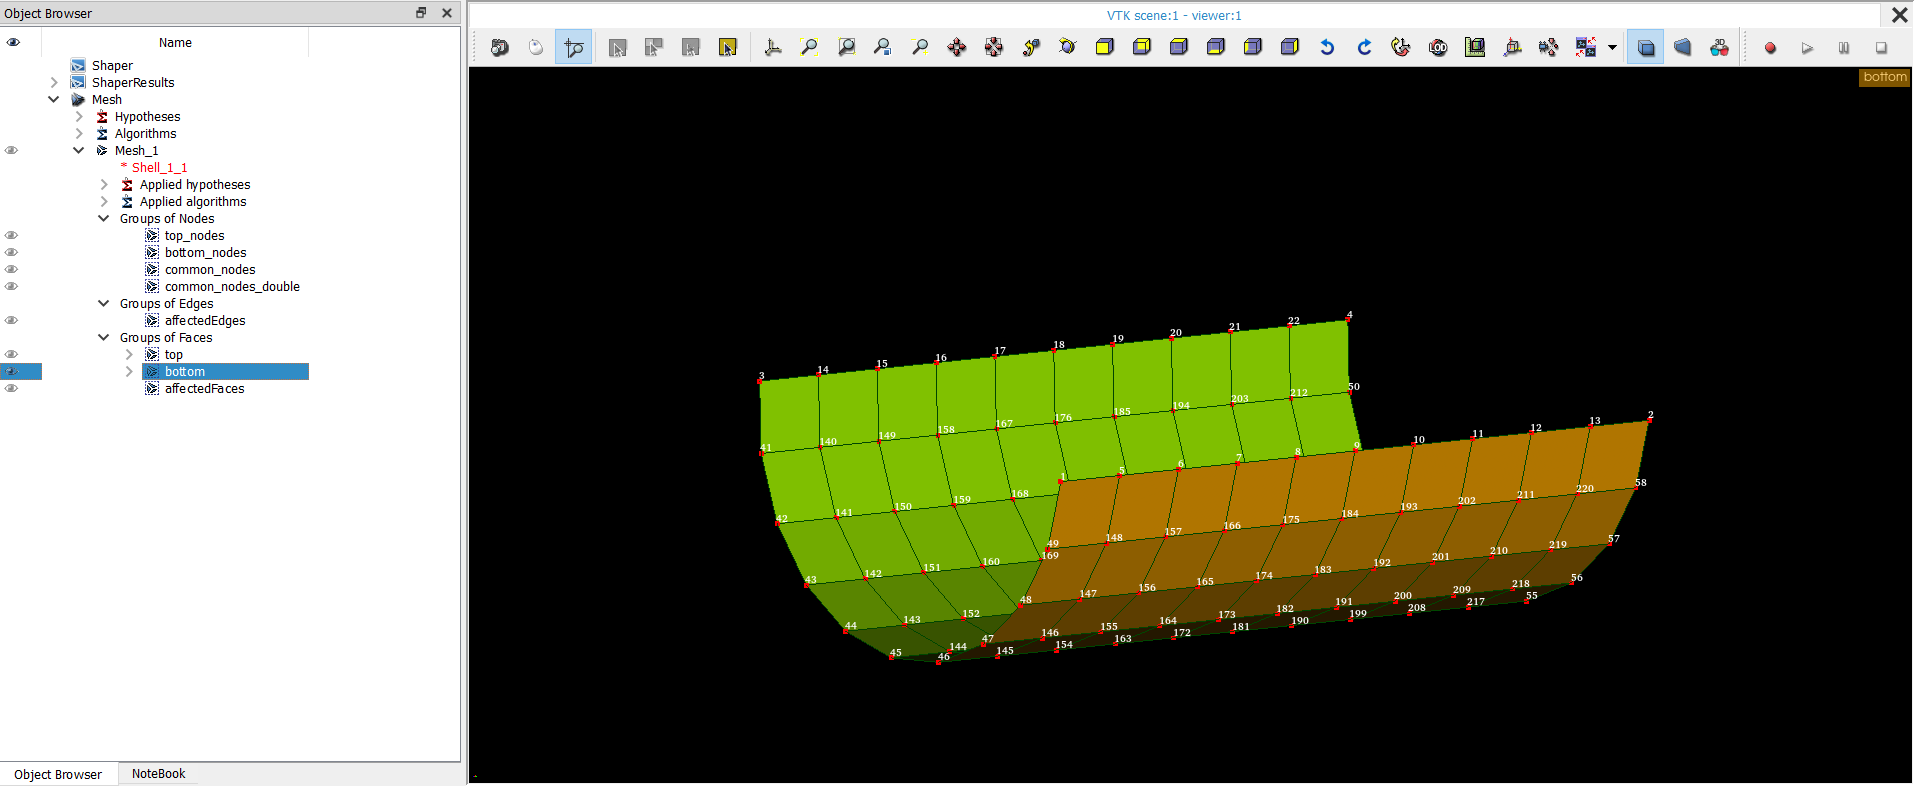This screenshot has height=786, width=1914.
Task: Click the red Start Recording button
Action: pos(1770,48)
